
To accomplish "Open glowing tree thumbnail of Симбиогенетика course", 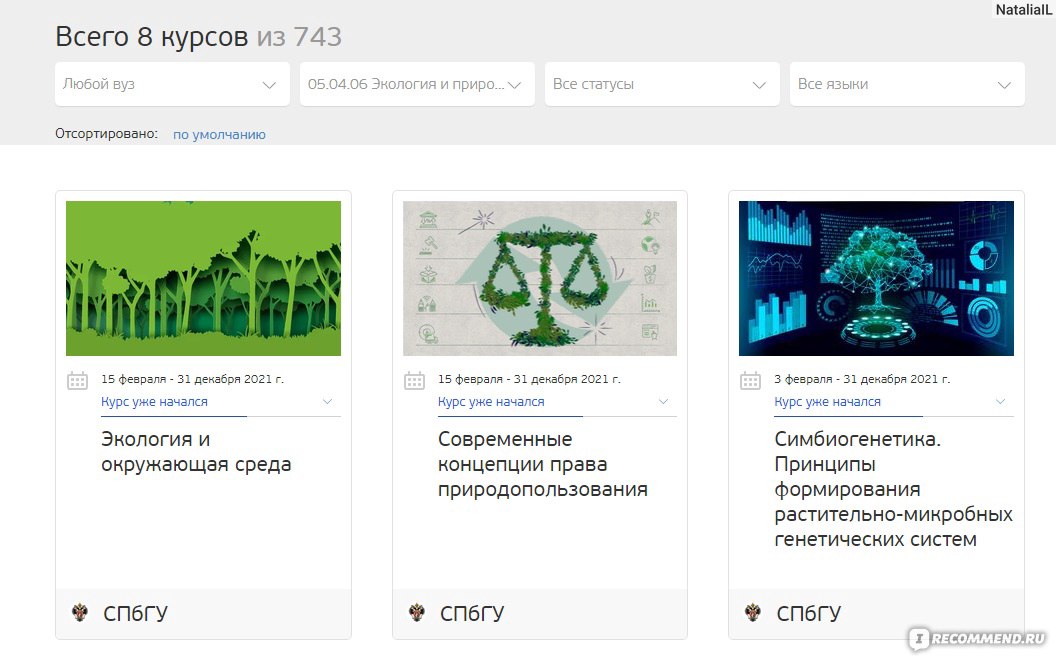I will click(x=876, y=278).
